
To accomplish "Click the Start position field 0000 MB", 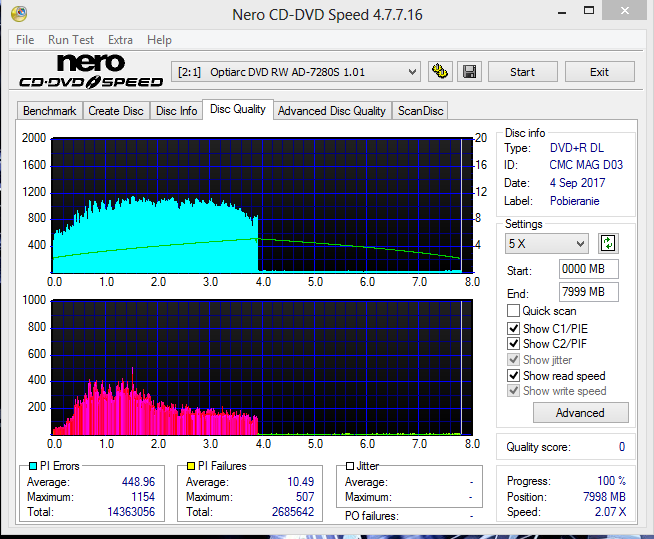I will click(589, 269).
